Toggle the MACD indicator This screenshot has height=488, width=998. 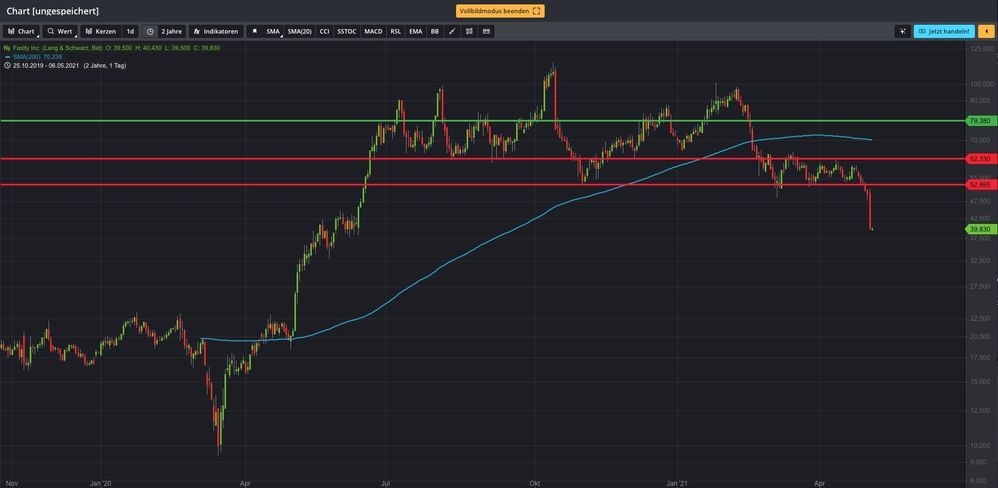(373, 31)
